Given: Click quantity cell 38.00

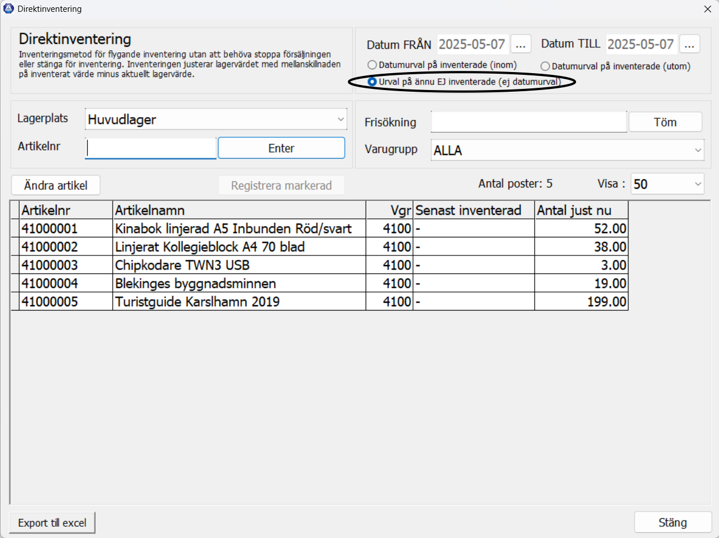Looking at the screenshot, I should pyautogui.click(x=581, y=247).
